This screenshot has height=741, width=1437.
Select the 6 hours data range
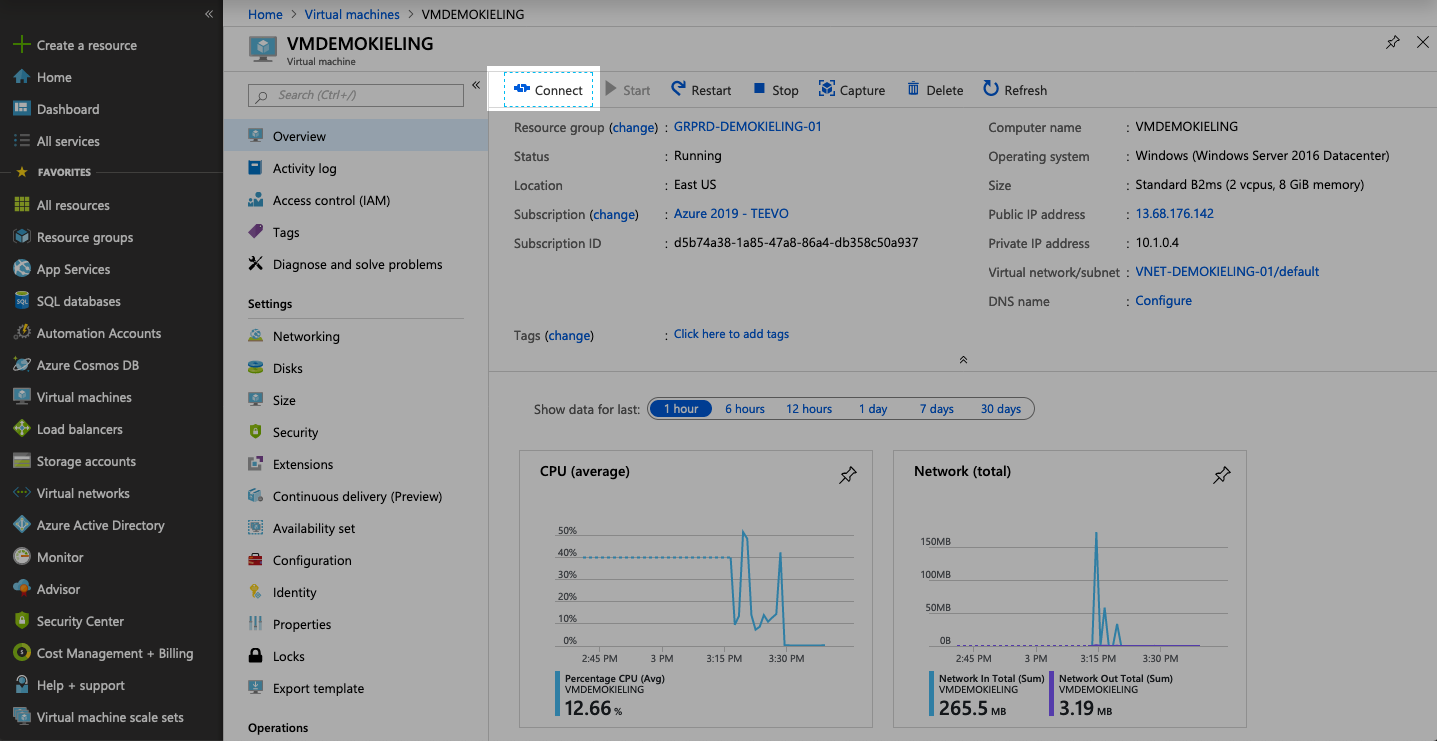pos(745,409)
